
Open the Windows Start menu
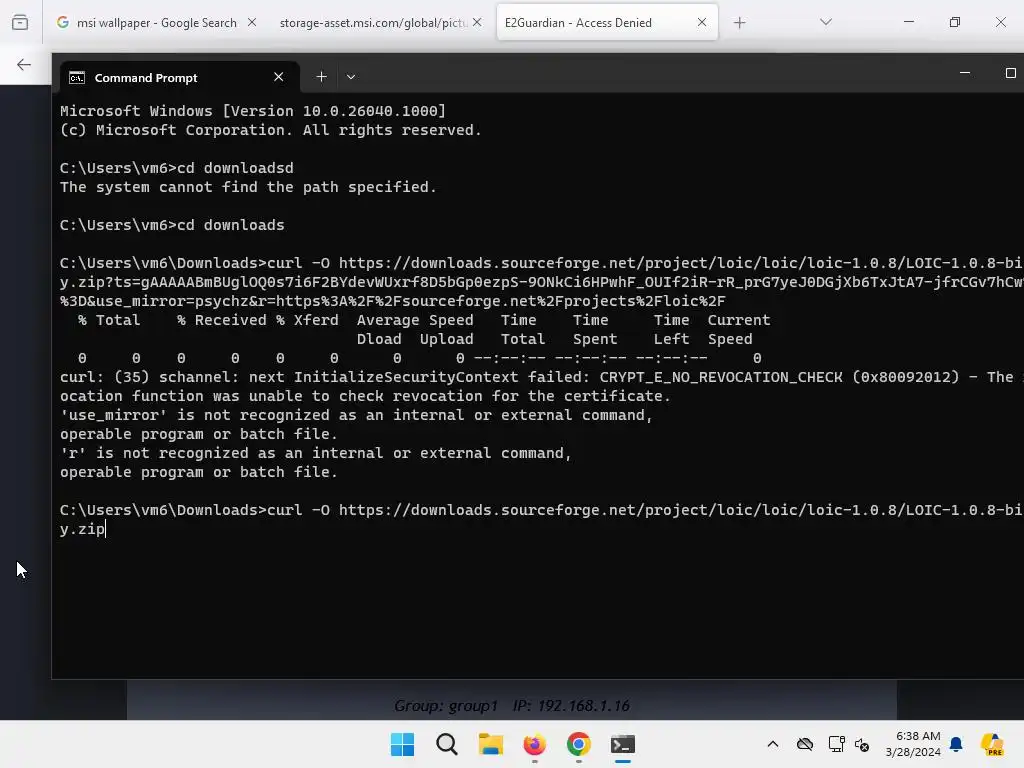tap(402, 744)
